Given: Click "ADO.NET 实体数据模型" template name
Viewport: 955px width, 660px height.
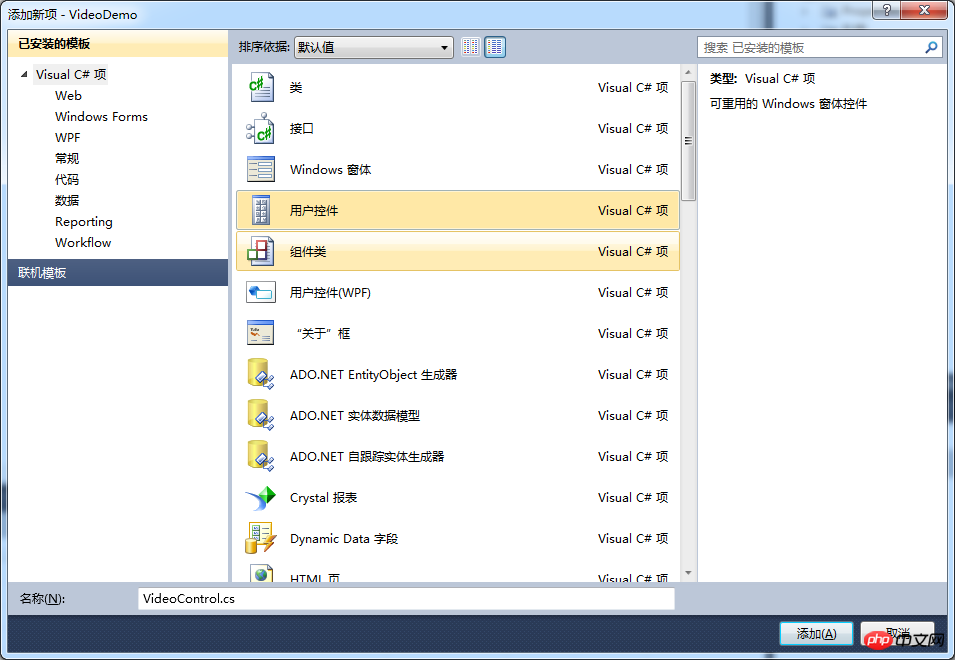Looking at the screenshot, I should click(x=355, y=415).
